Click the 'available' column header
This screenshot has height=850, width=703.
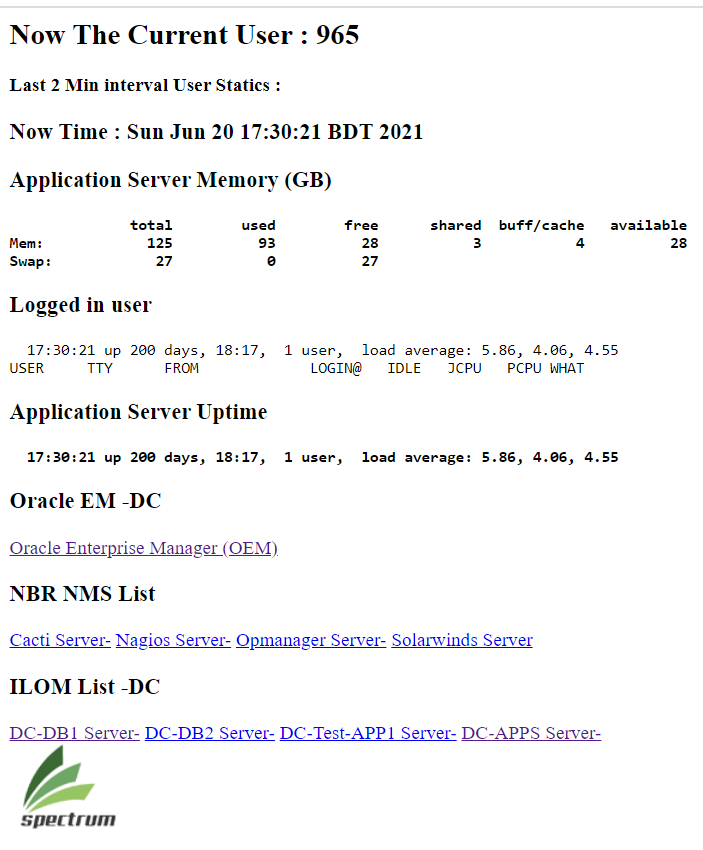[x=648, y=225]
